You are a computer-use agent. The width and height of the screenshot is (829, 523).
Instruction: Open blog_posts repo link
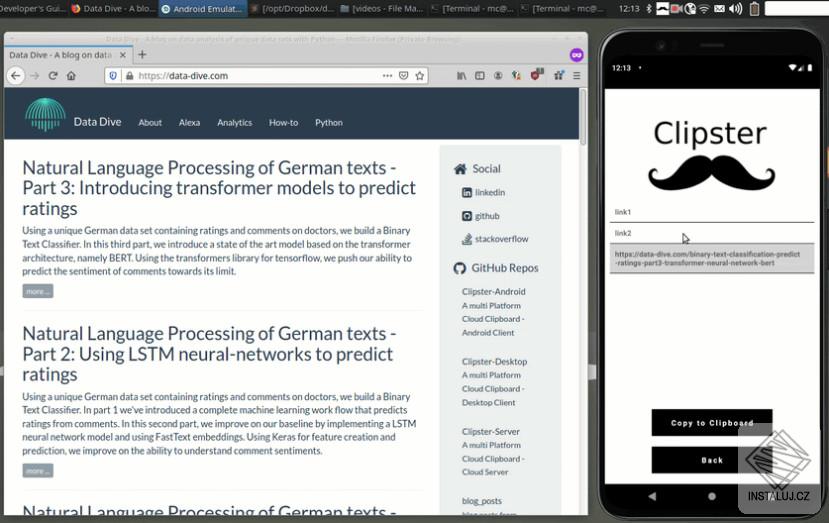pos(482,501)
